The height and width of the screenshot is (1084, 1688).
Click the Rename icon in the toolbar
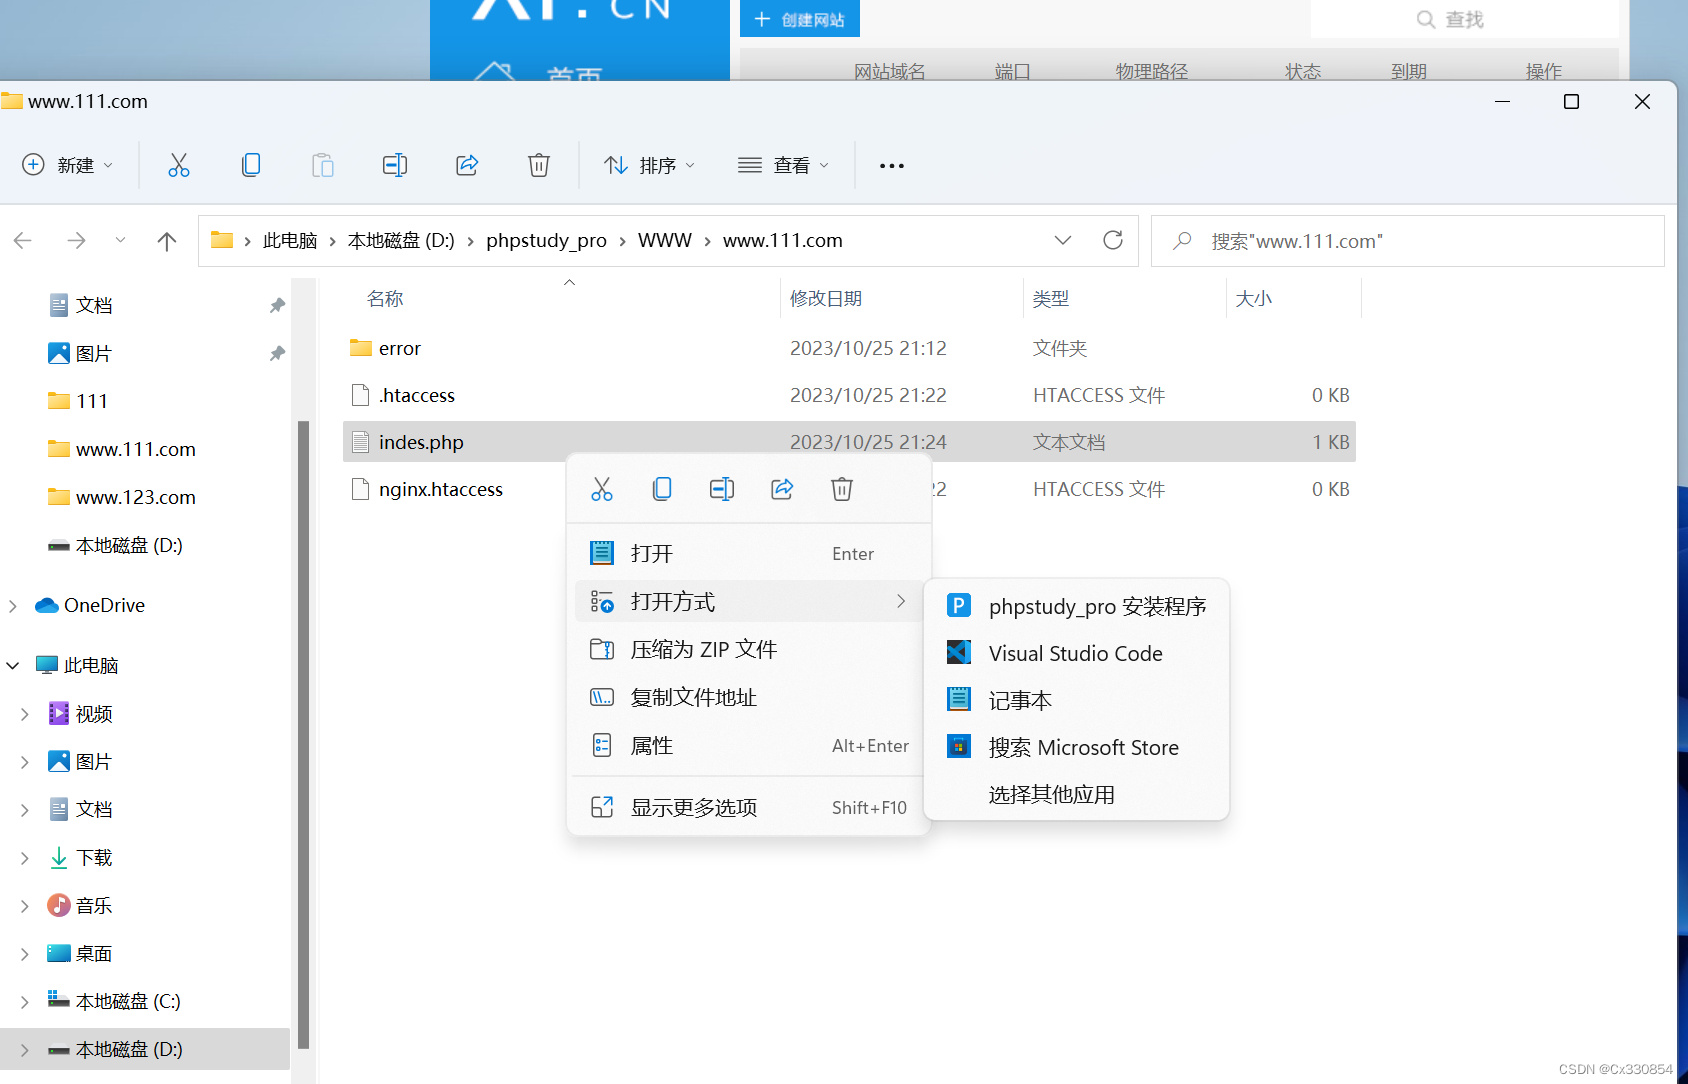[x=394, y=165]
